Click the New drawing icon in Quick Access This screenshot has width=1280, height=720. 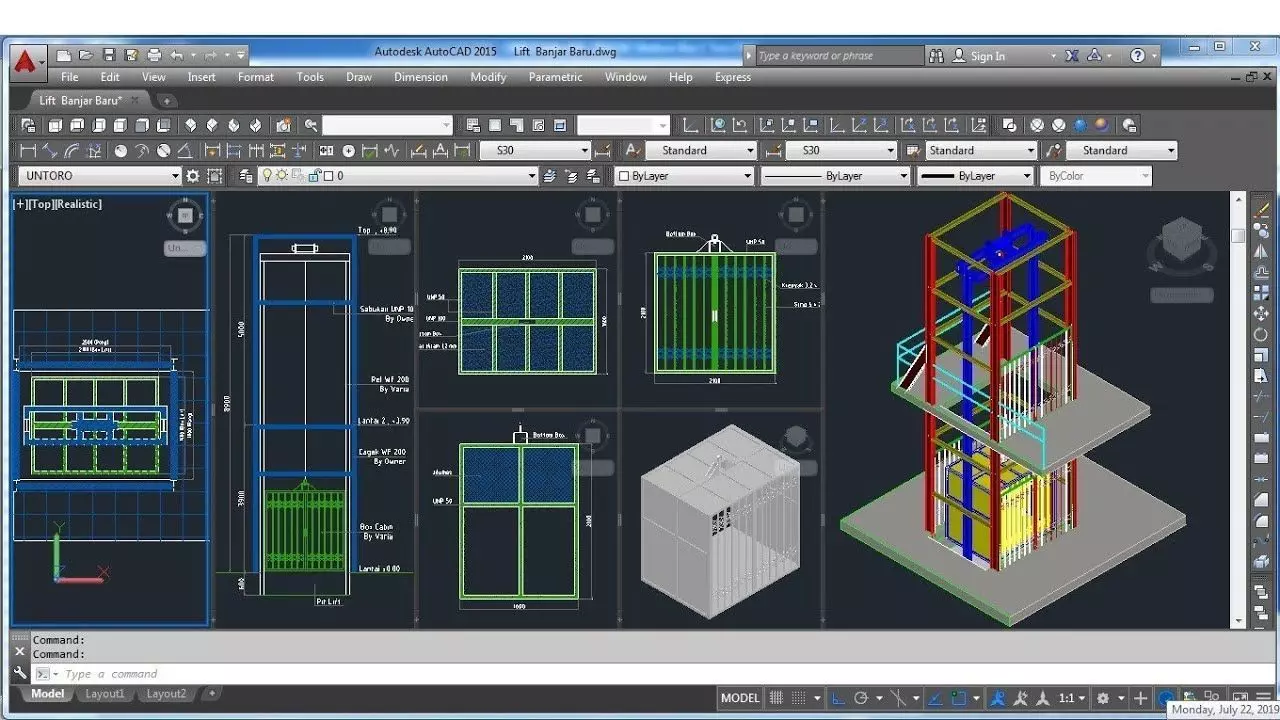click(64, 55)
